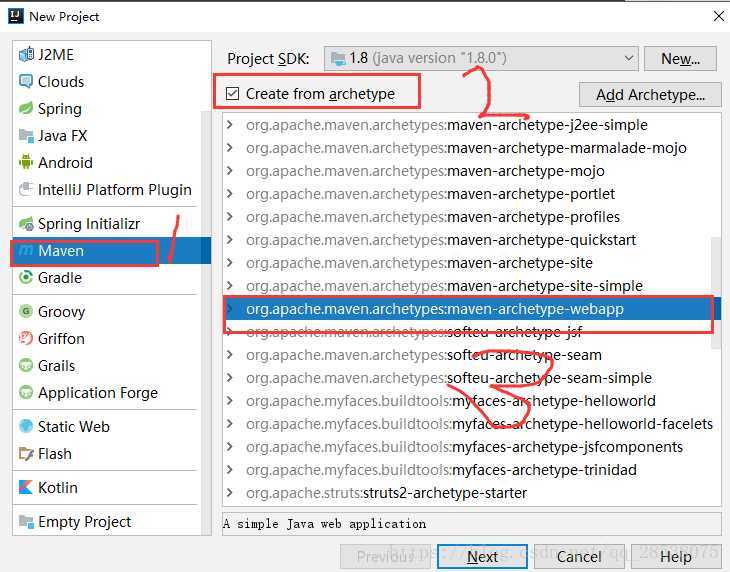Click the Clouds icon in sidebar
This screenshot has height=572, width=730.
pos(26,81)
